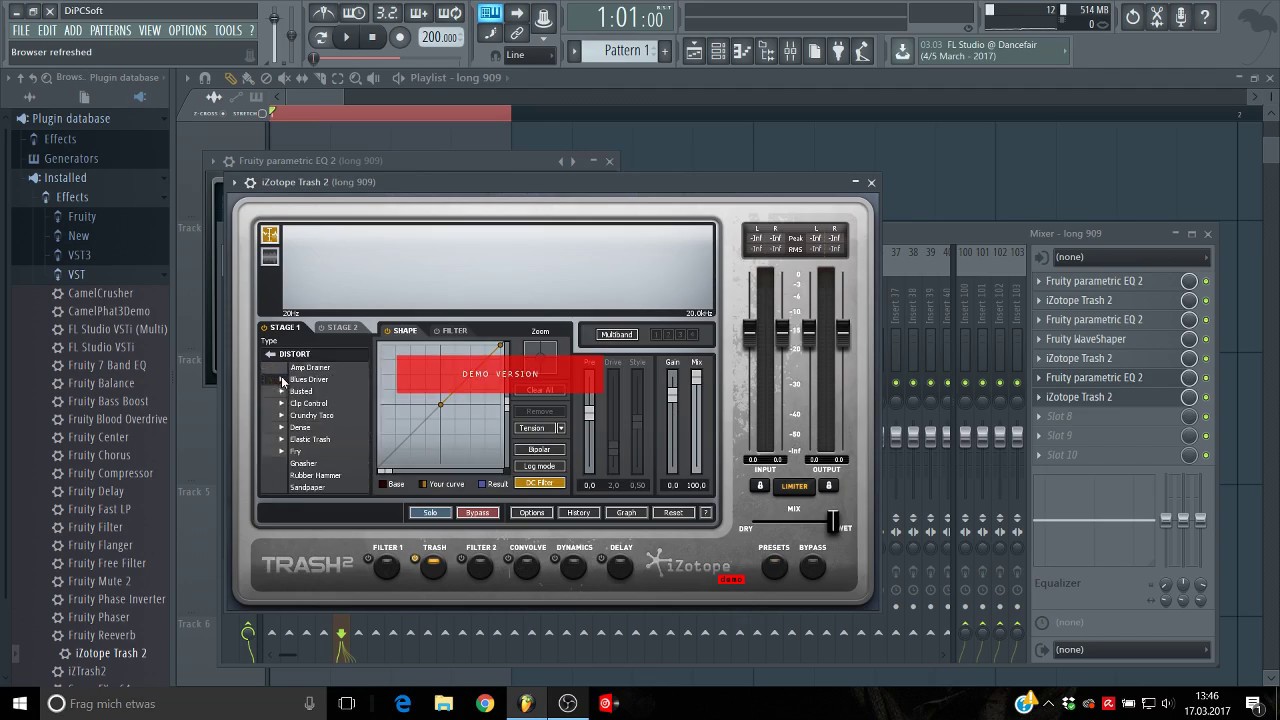
Task: Open the PATTERNS menu
Action: [110, 31]
